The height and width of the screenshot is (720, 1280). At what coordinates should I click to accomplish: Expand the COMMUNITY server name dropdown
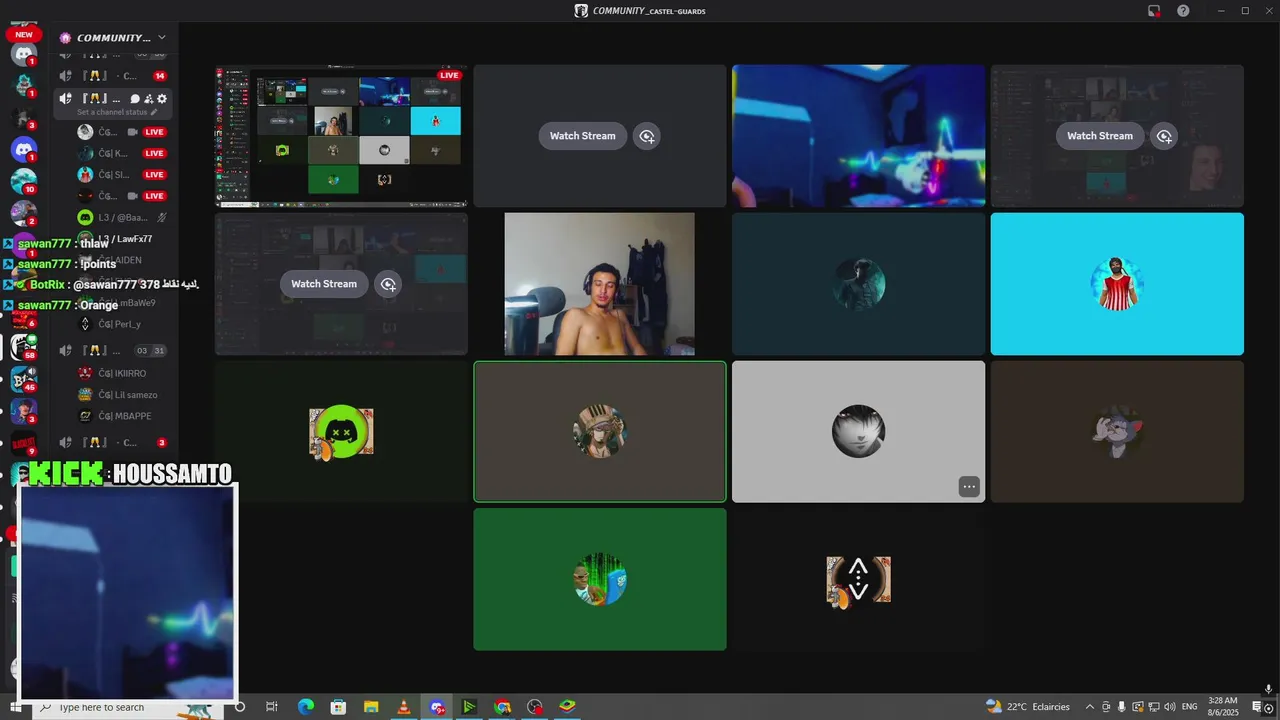click(x=161, y=38)
